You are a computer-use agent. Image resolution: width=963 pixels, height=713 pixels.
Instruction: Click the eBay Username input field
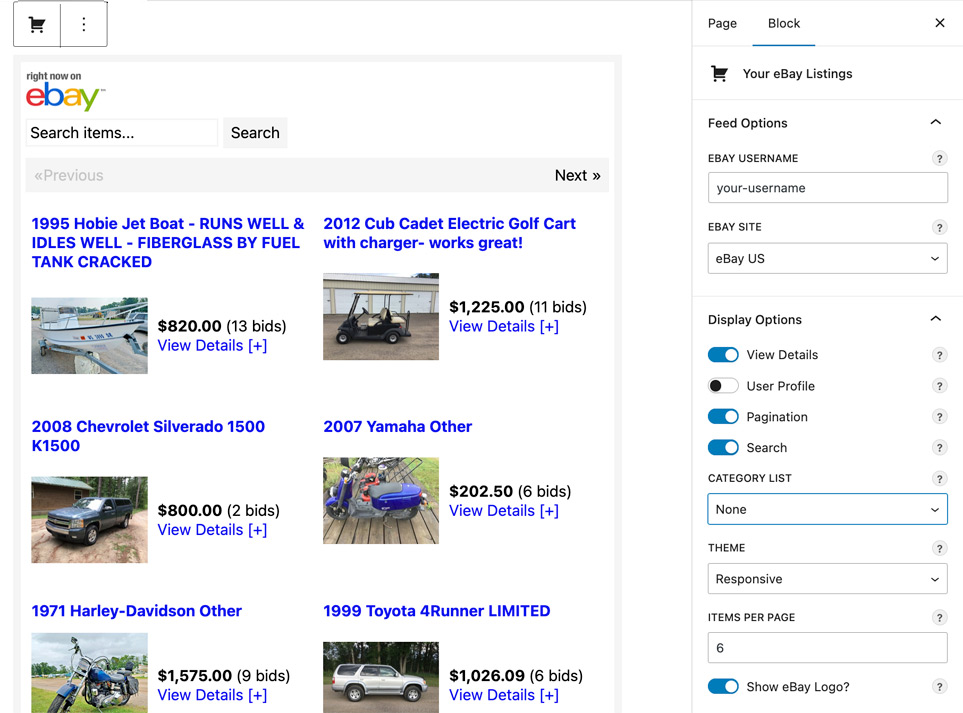tap(827, 188)
